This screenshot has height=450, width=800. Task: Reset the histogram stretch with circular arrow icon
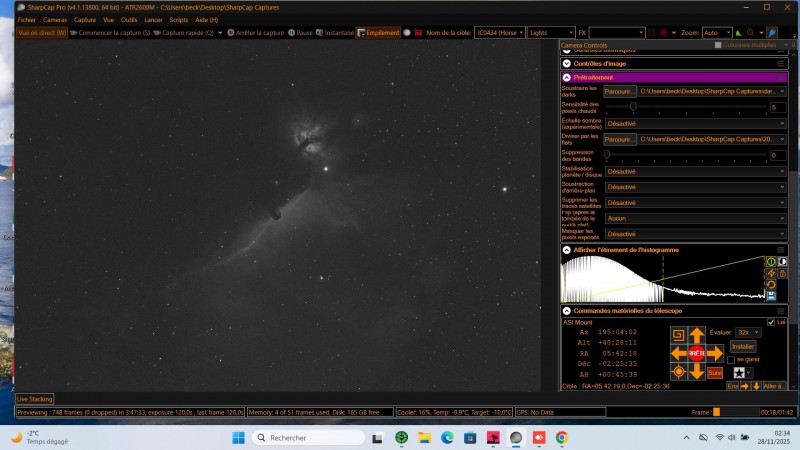click(x=771, y=284)
